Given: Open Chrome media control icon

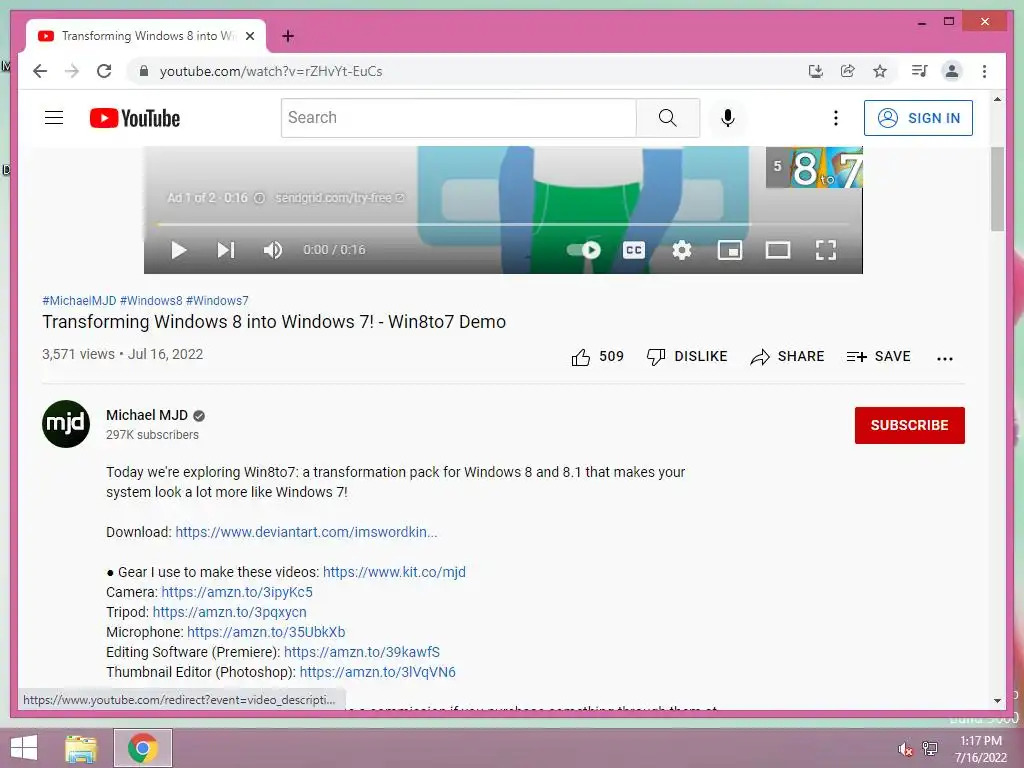Looking at the screenshot, I should pyautogui.click(x=920, y=71).
